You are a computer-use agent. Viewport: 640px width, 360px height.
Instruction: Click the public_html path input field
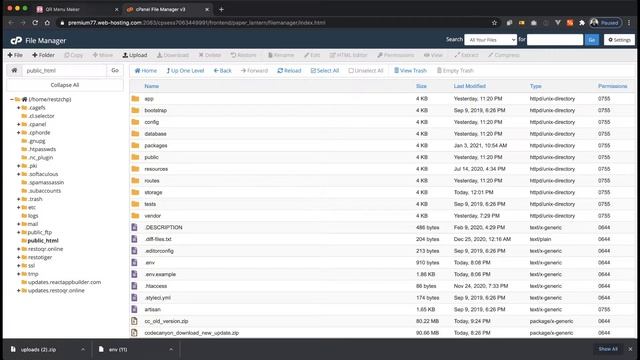coord(64,71)
